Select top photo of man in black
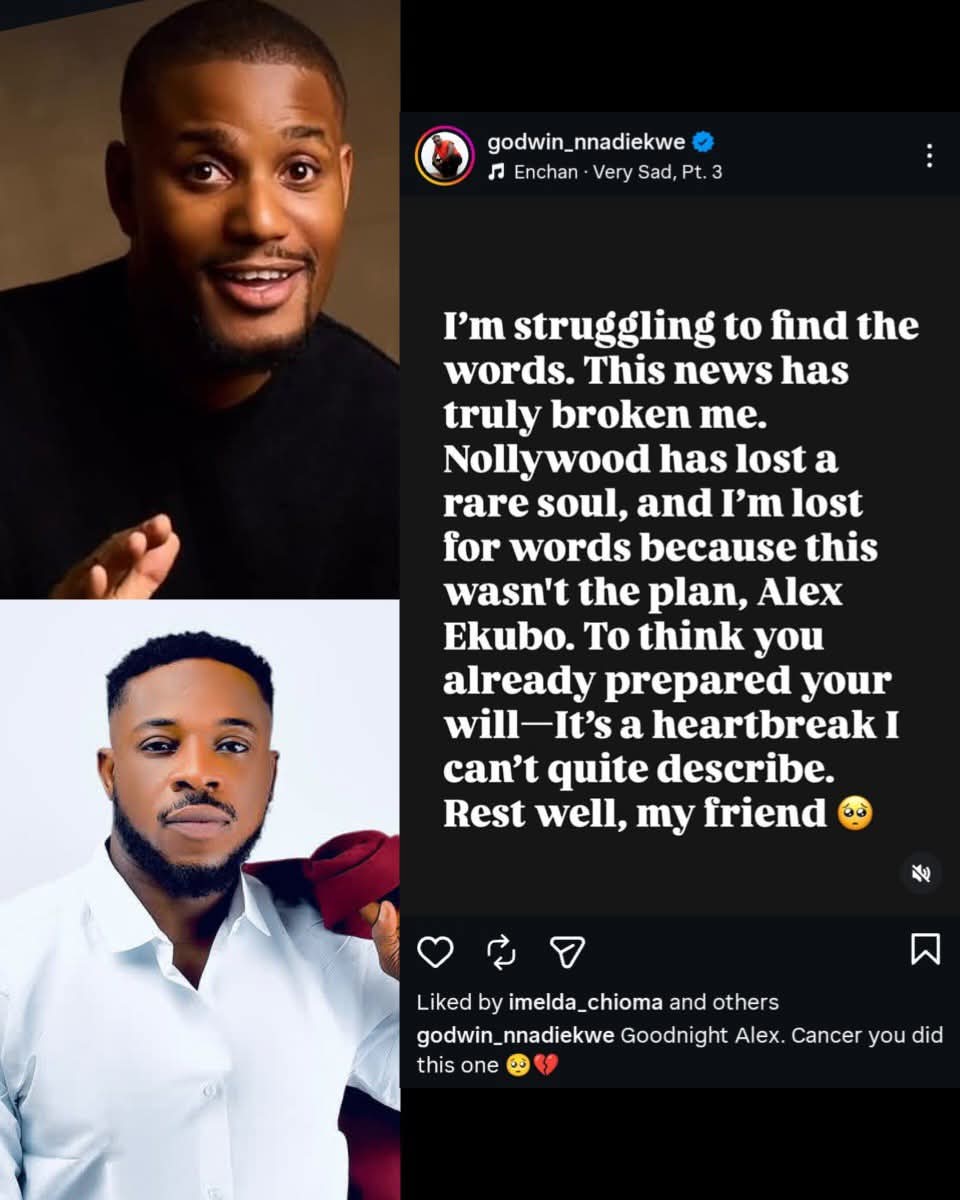 click(200, 299)
